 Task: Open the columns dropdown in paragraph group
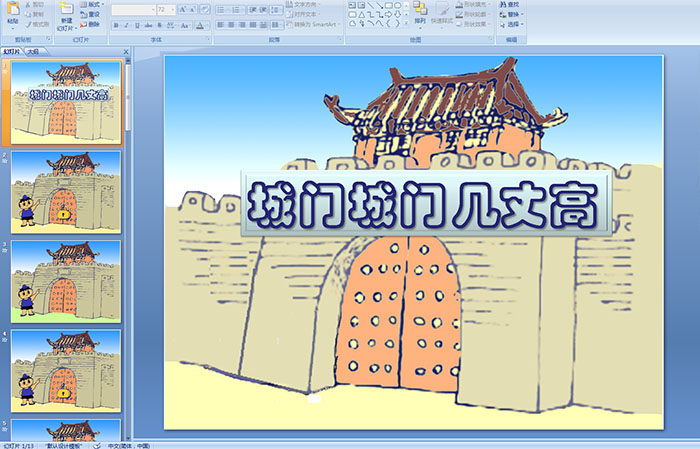coord(277,25)
